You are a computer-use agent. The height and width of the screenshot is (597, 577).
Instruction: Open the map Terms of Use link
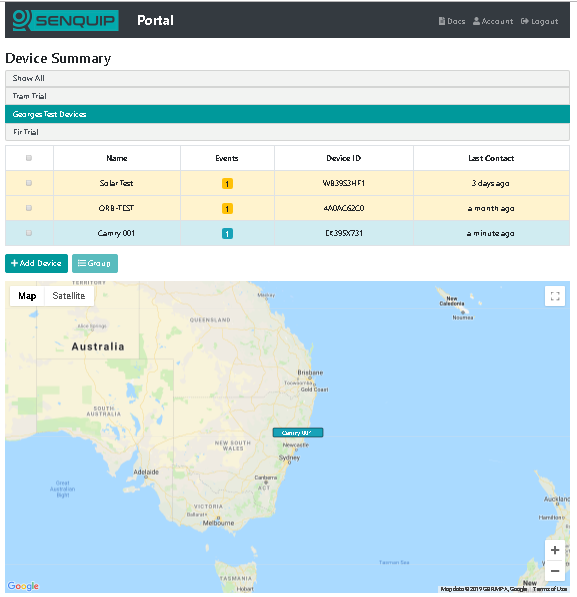[550, 589]
